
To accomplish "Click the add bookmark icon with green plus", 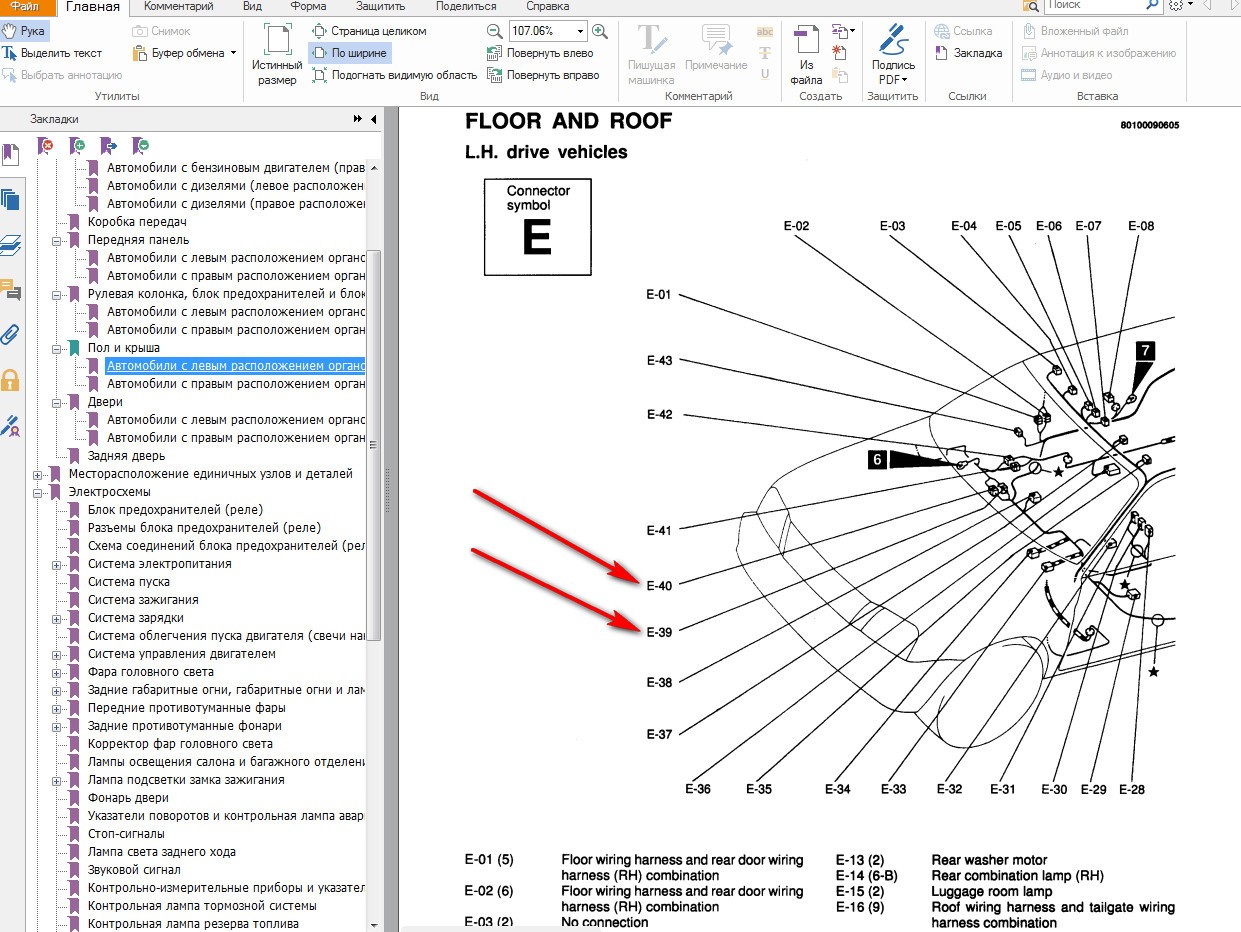I will click(x=77, y=146).
